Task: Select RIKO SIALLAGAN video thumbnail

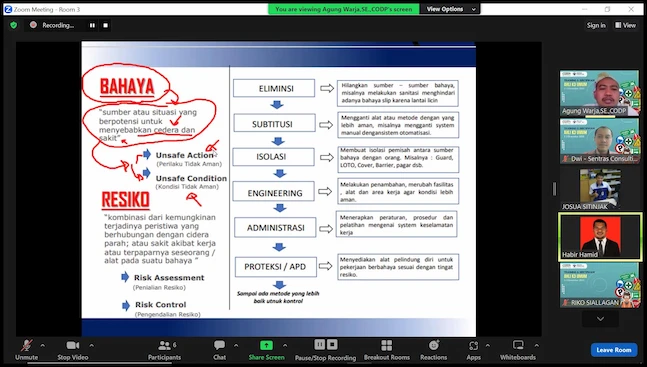Action: tap(600, 285)
